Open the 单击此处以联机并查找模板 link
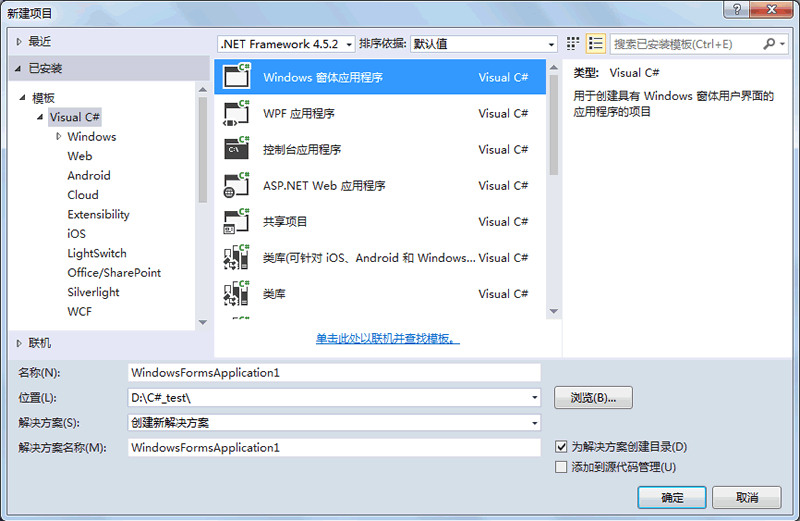This screenshot has width=800, height=521. tap(387, 339)
